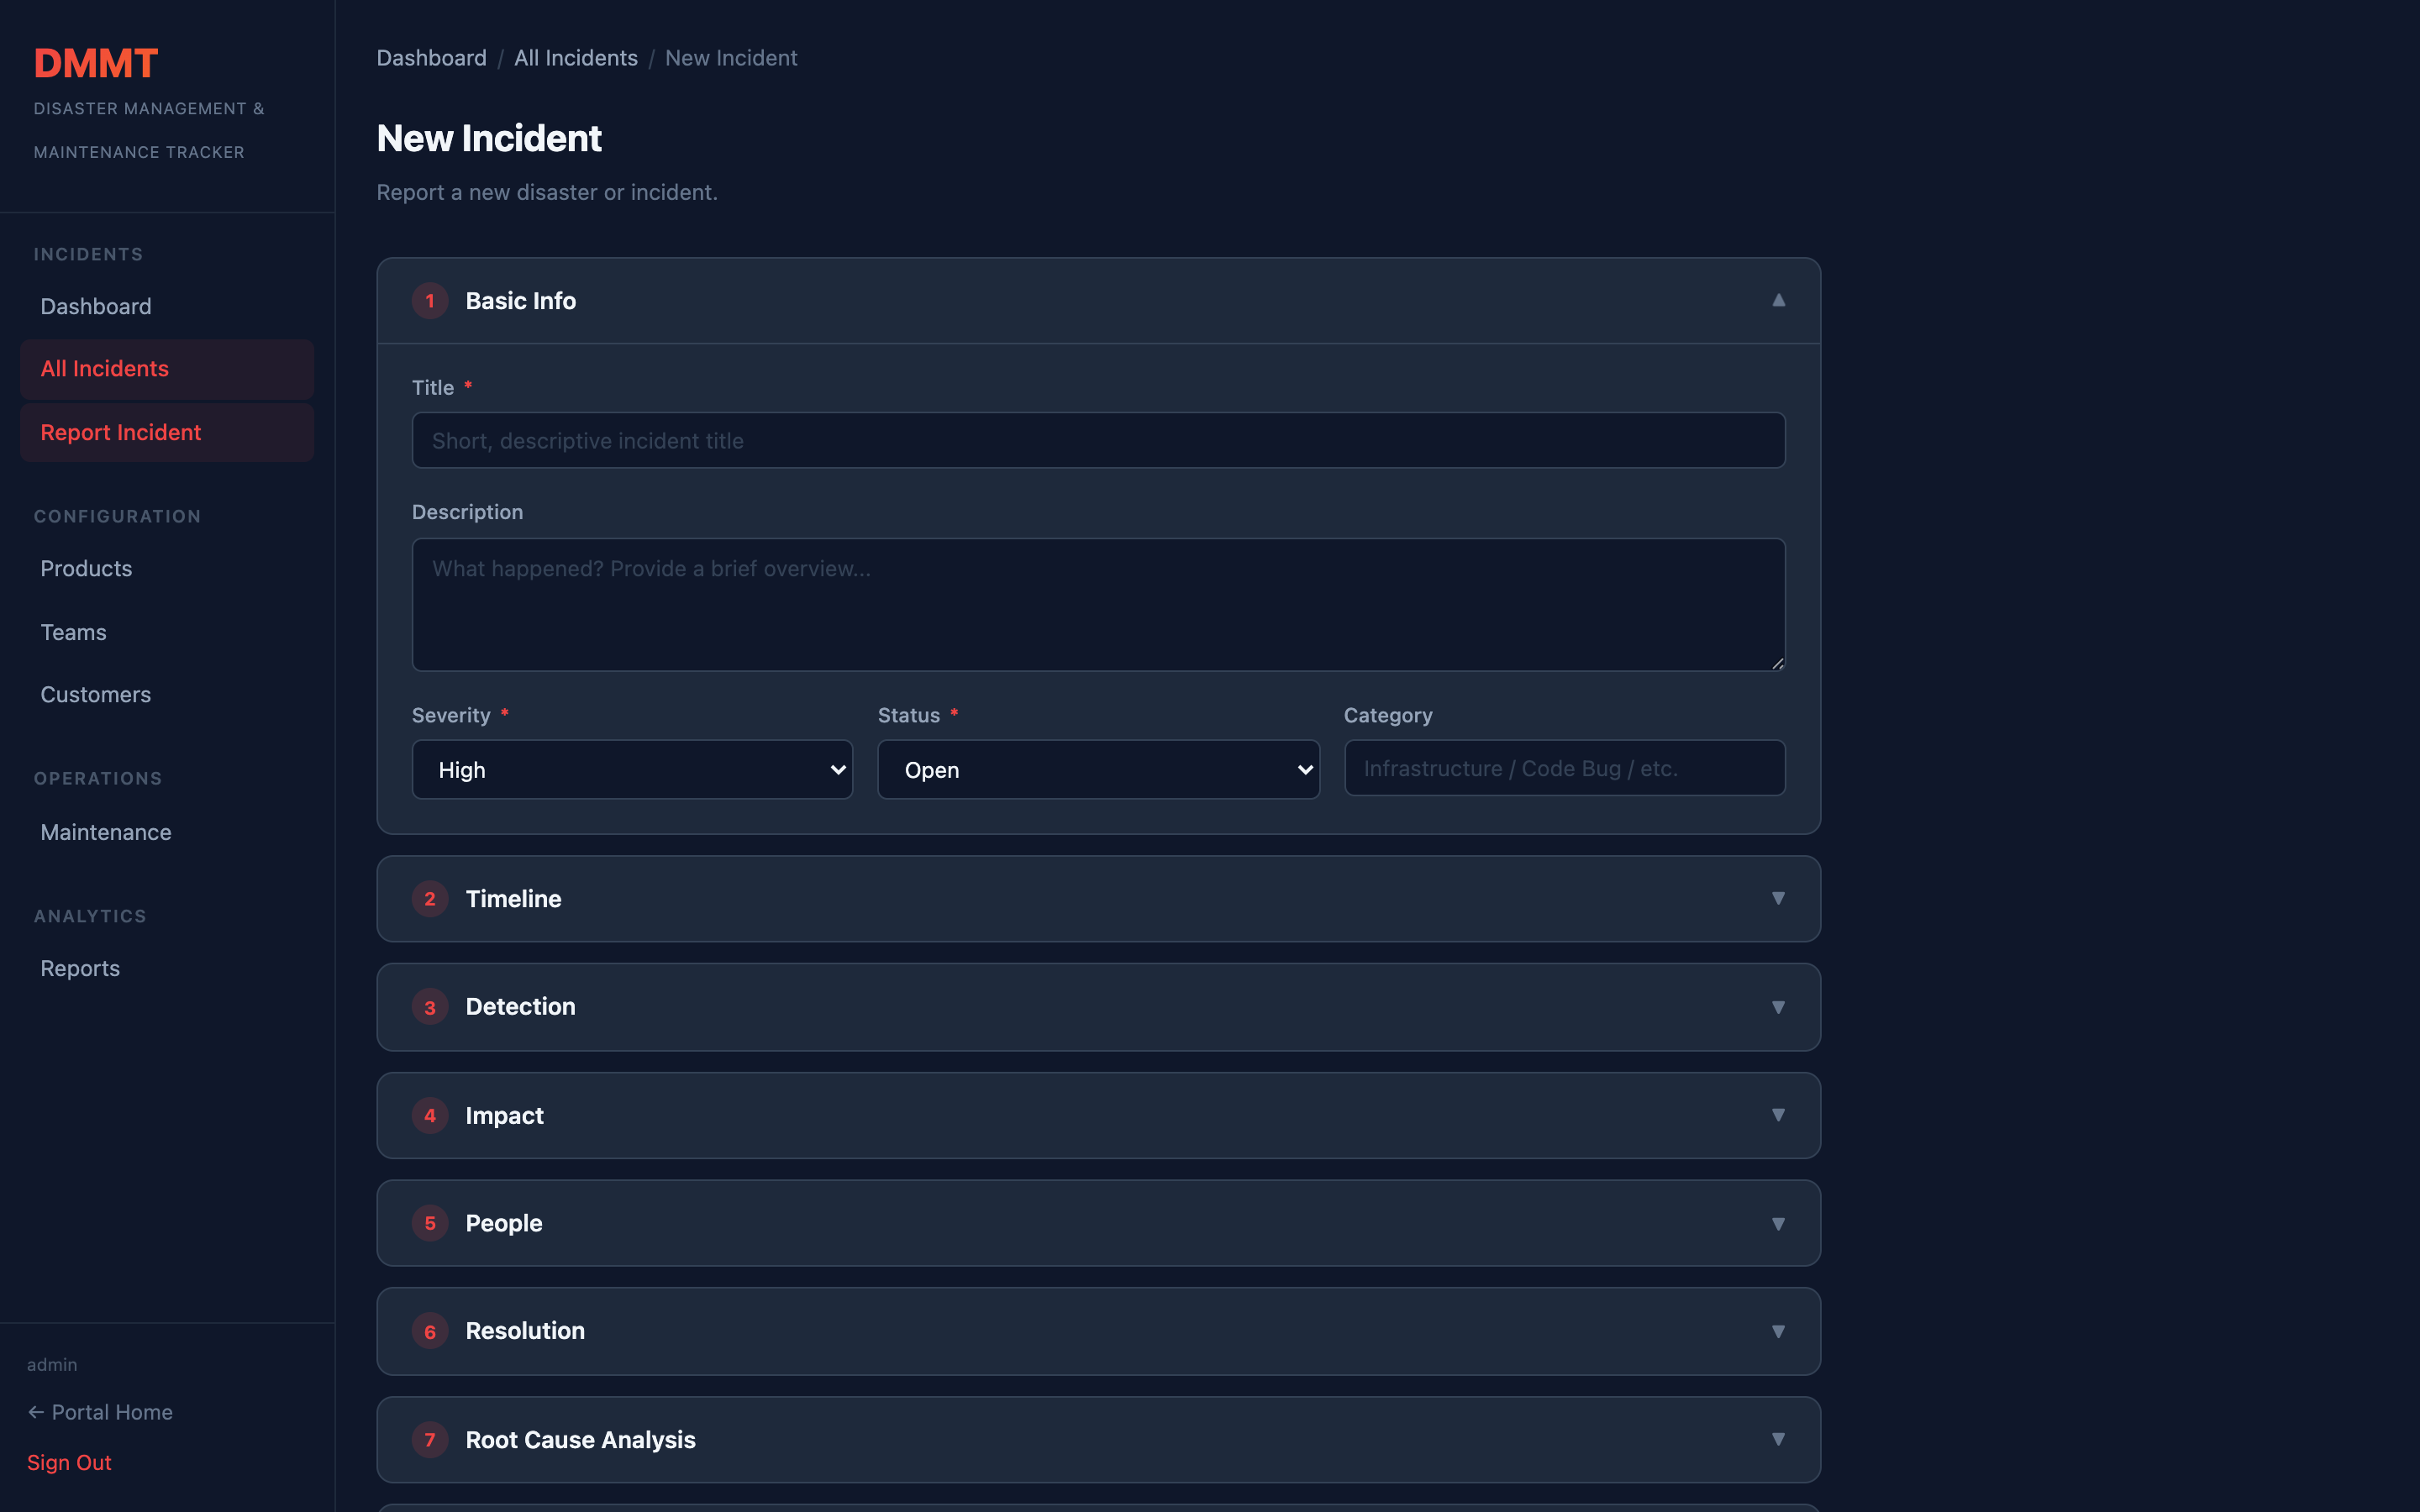Expand the Root Cause Analysis section
Screen dimensions: 2420x1512
tap(1778, 1440)
